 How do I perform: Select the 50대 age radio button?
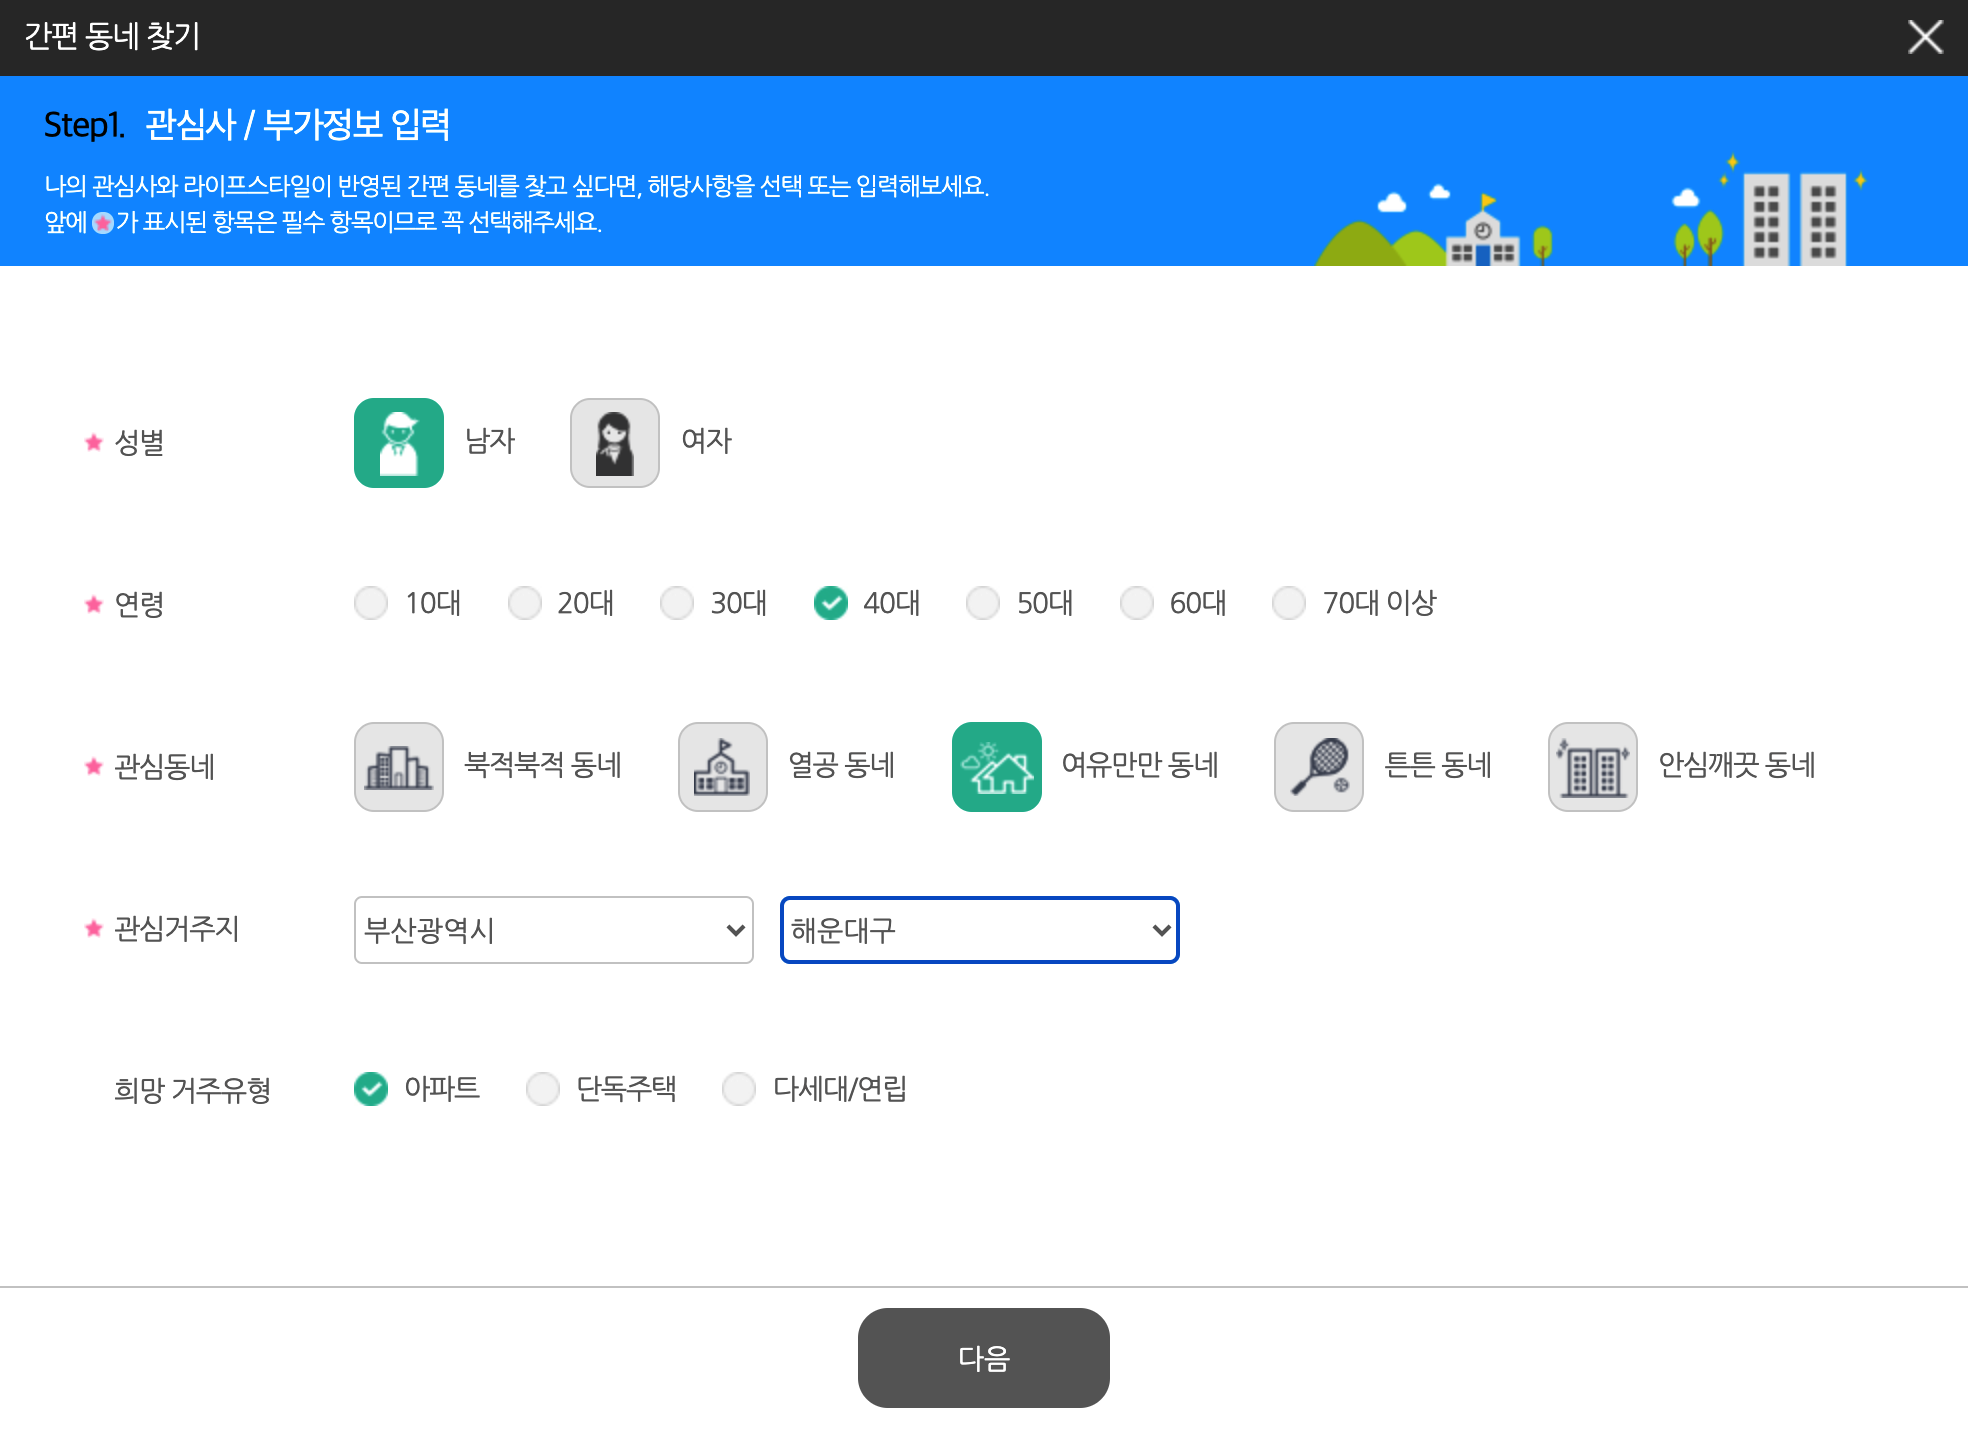tap(983, 603)
